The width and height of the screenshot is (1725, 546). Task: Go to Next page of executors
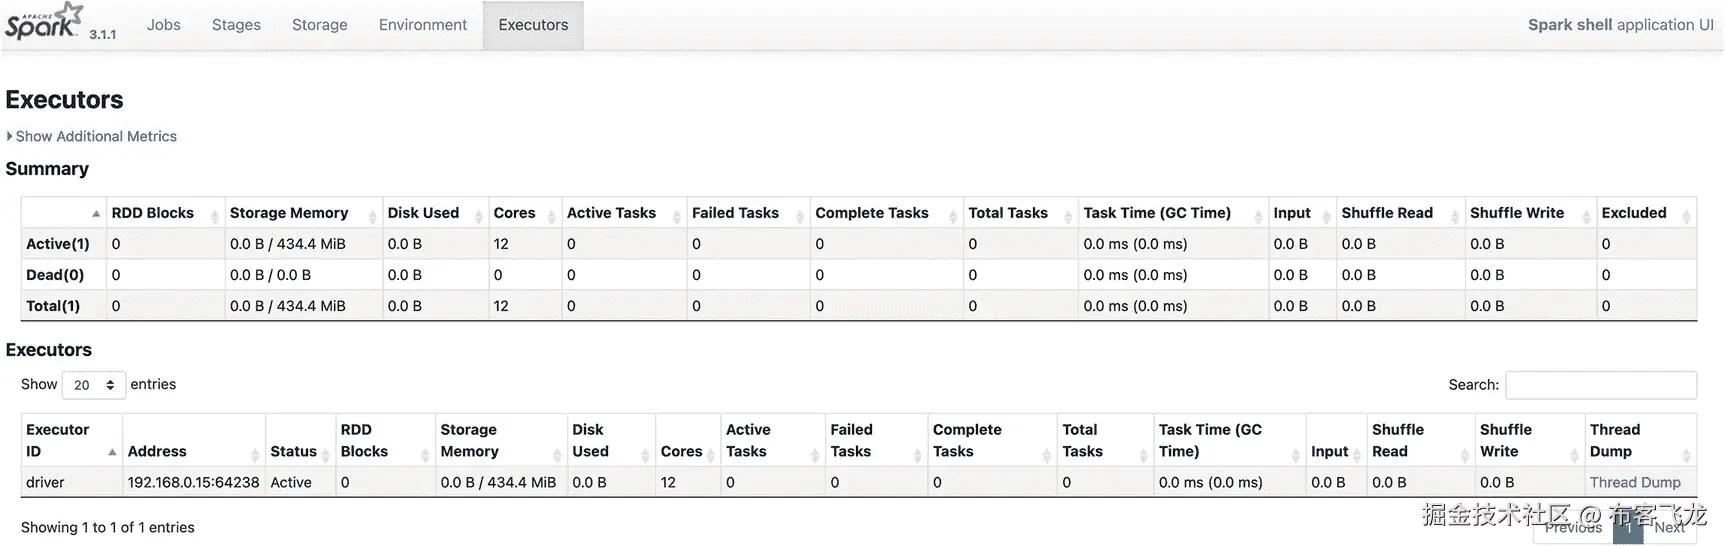[x=1669, y=528]
